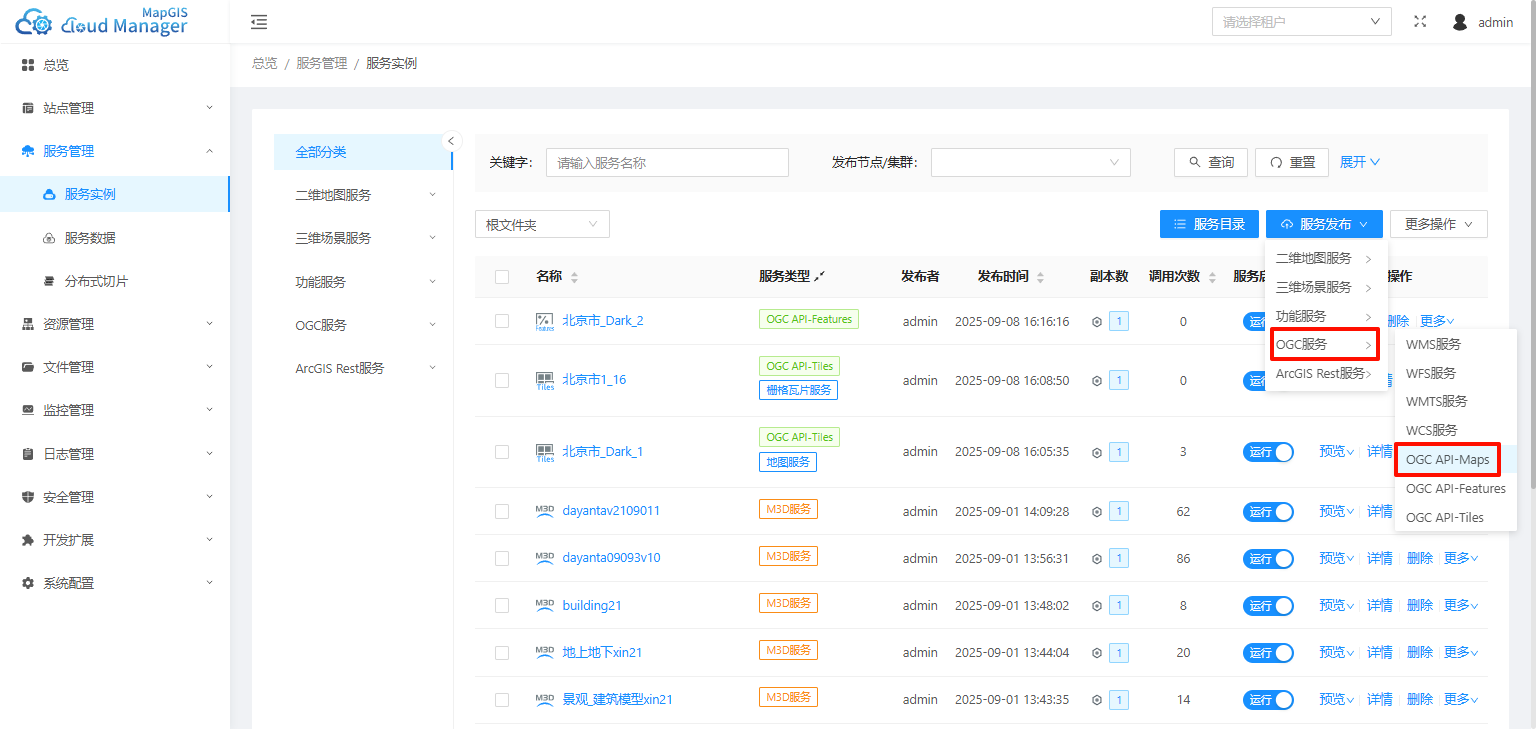The height and width of the screenshot is (729, 1536).
Task: Click the fullscreen toggle icon
Action: point(1420,22)
